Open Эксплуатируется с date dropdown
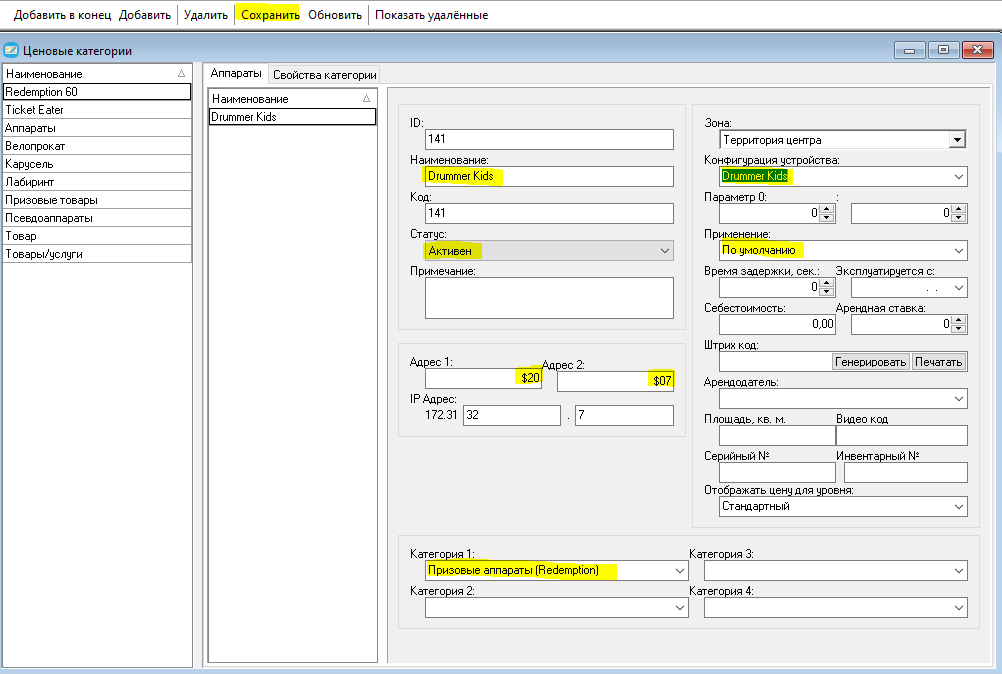Viewport: 1002px width, 674px height. [959, 287]
